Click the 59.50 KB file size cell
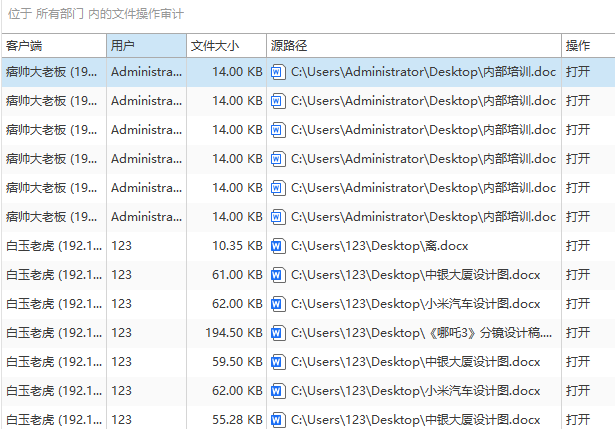 point(237,362)
